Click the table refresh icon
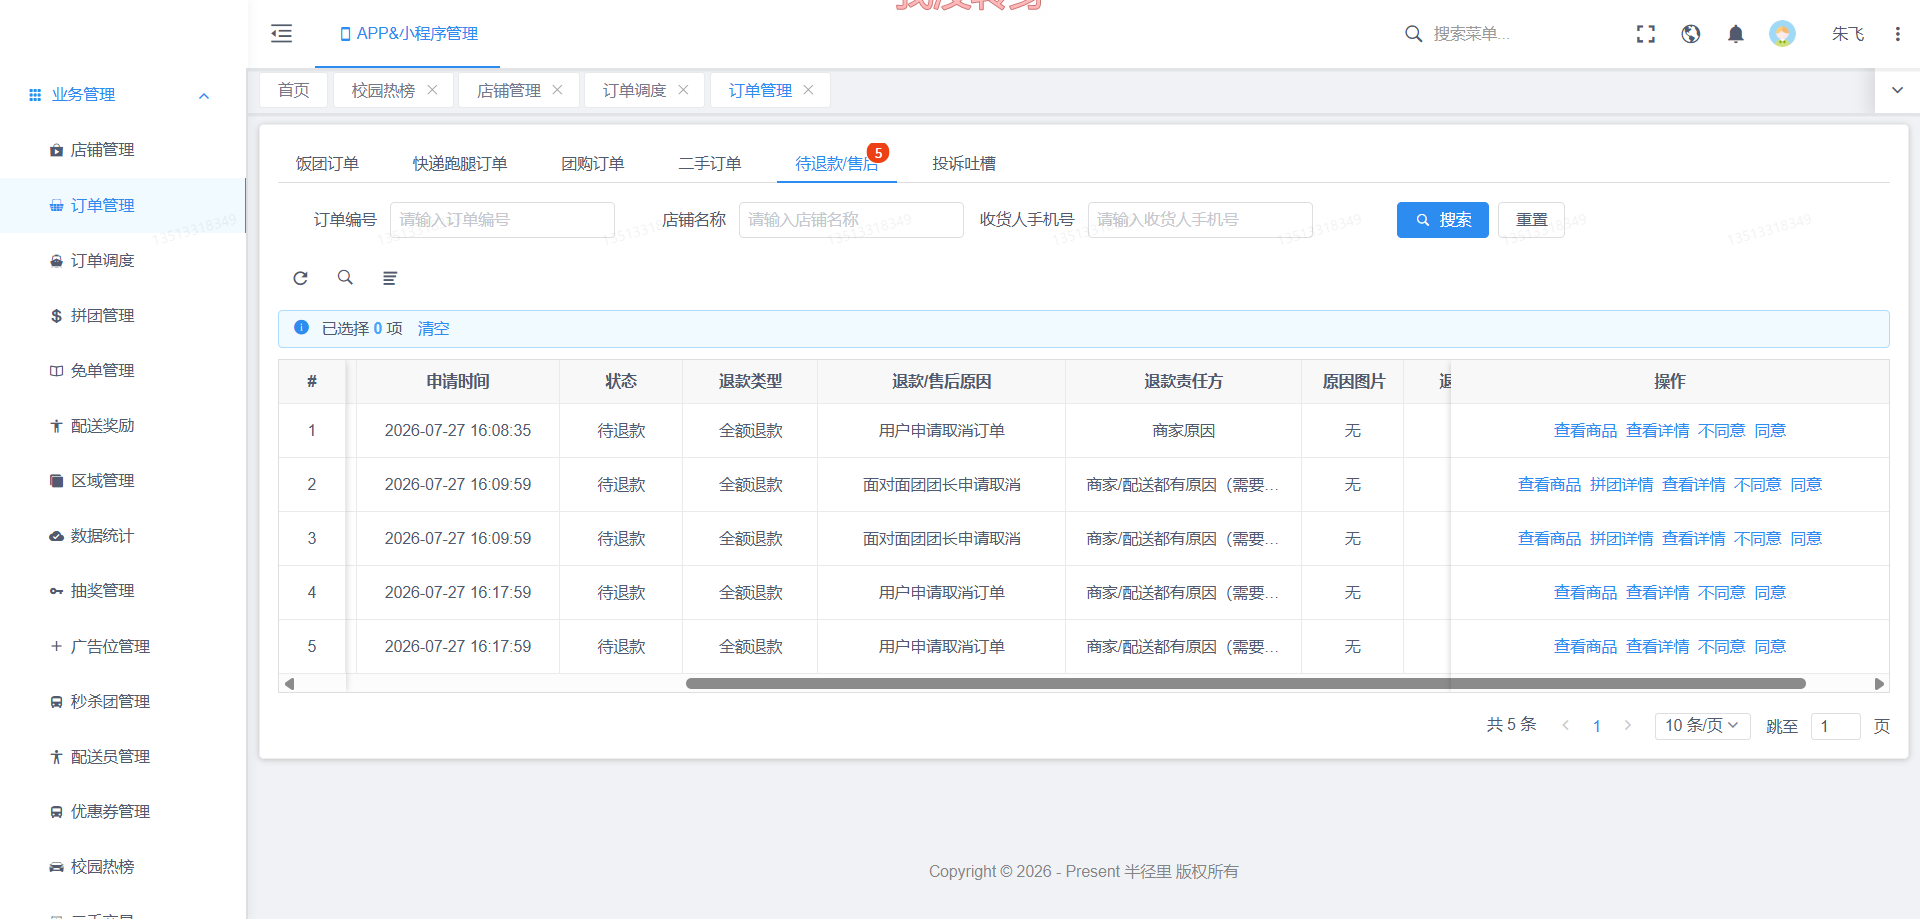The height and width of the screenshot is (919, 1920). pos(300,278)
